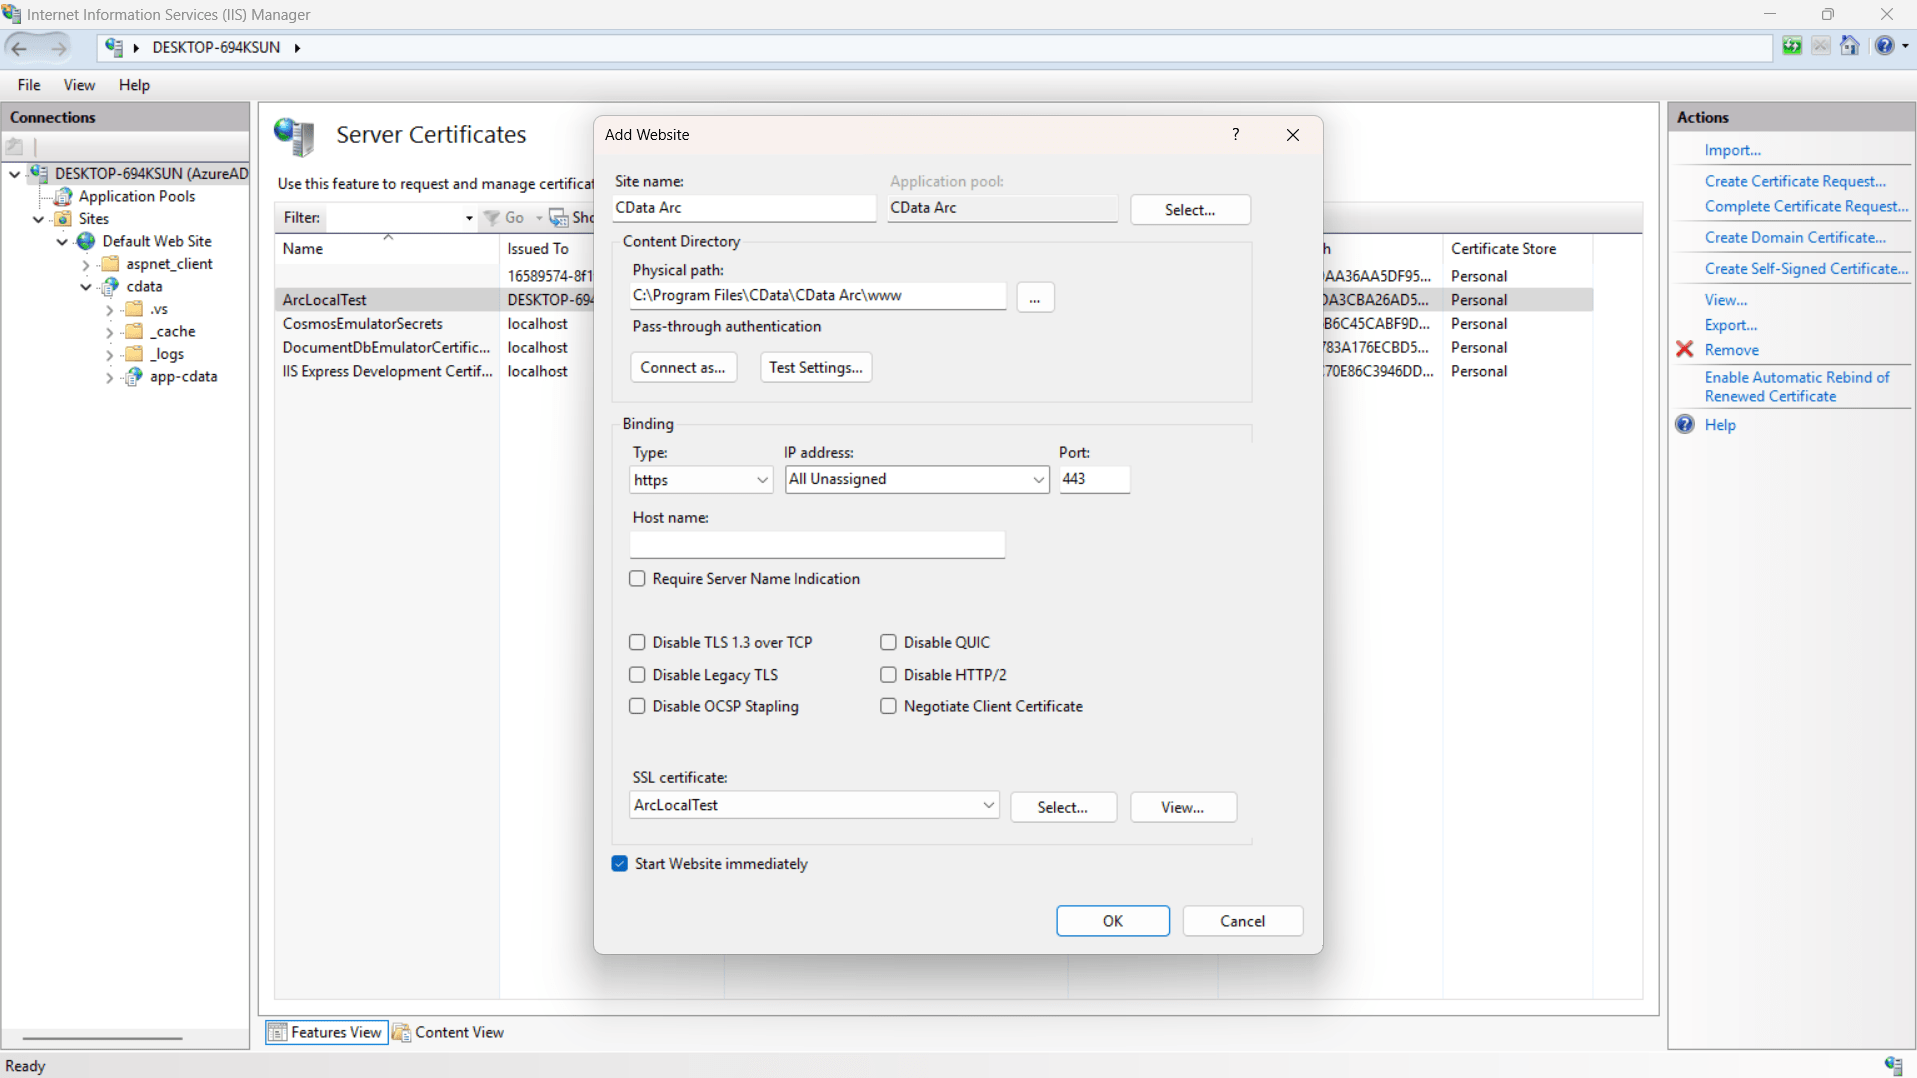Image resolution: width=1917 pixels, height=1078 pixels.
Task: Click the home icon in top toolbar
Action: tap(1849, 46)
